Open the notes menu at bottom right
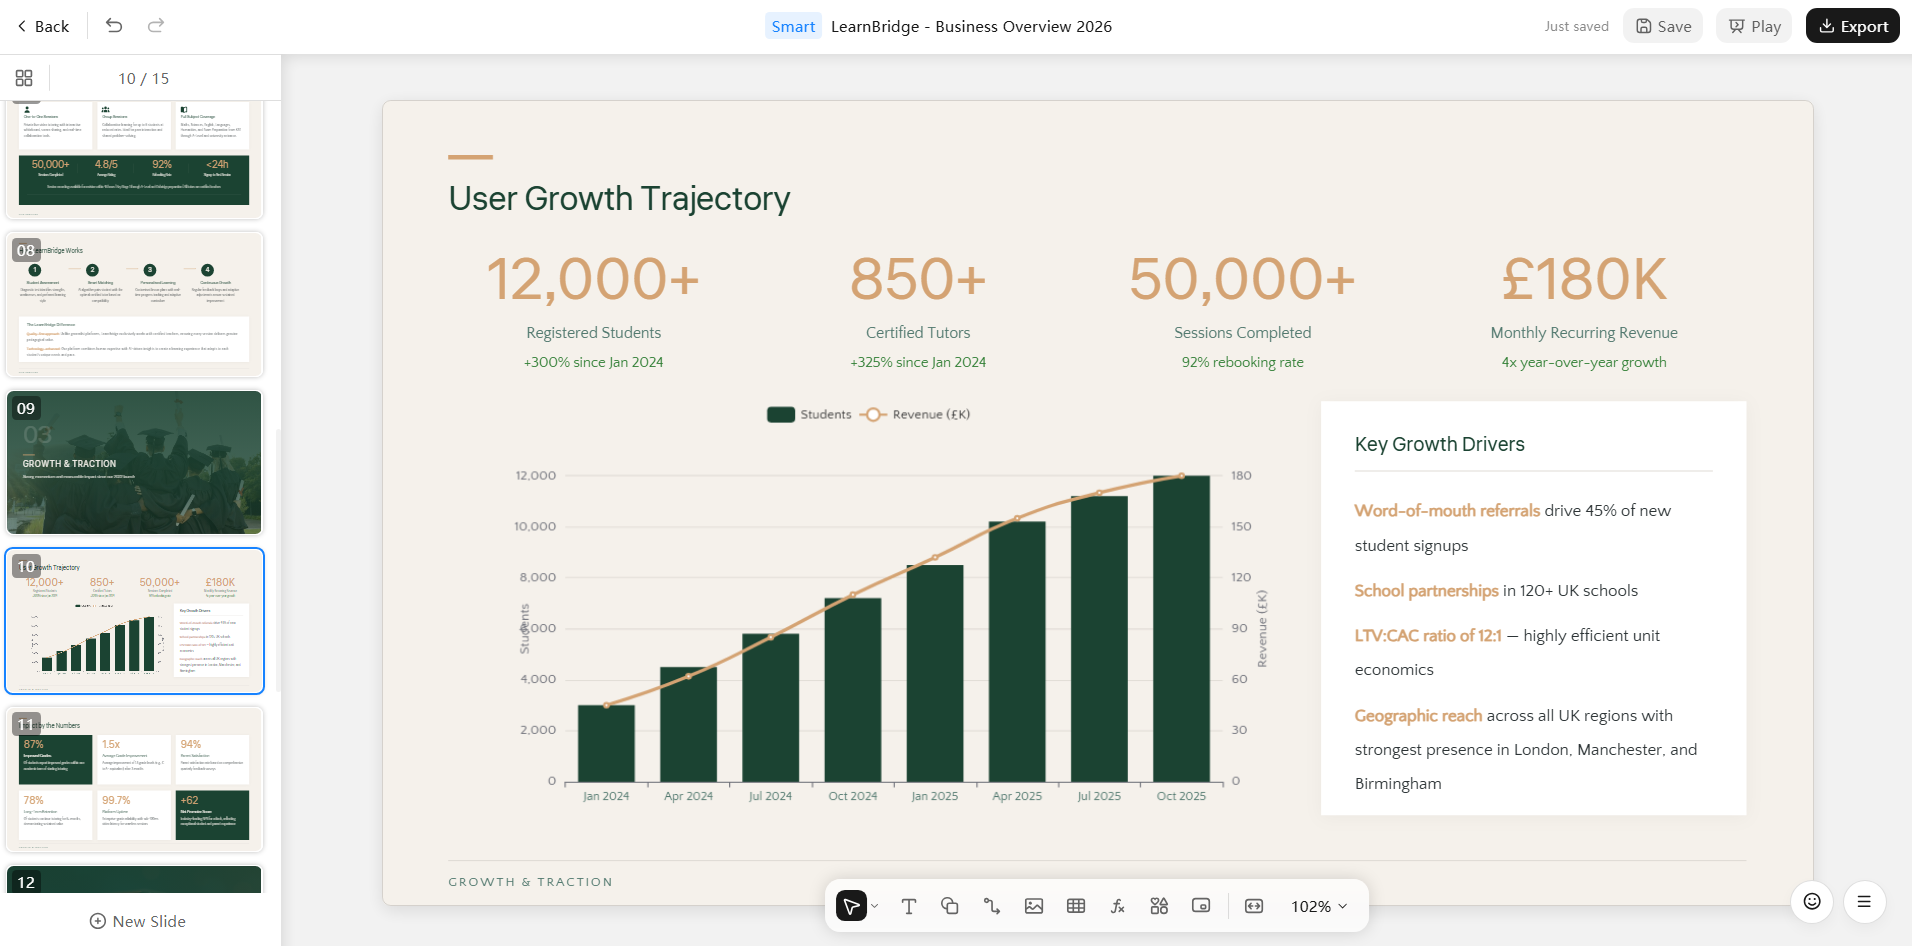Image resolution: width=1912 pixels, height=946 pixels. 1864,902
